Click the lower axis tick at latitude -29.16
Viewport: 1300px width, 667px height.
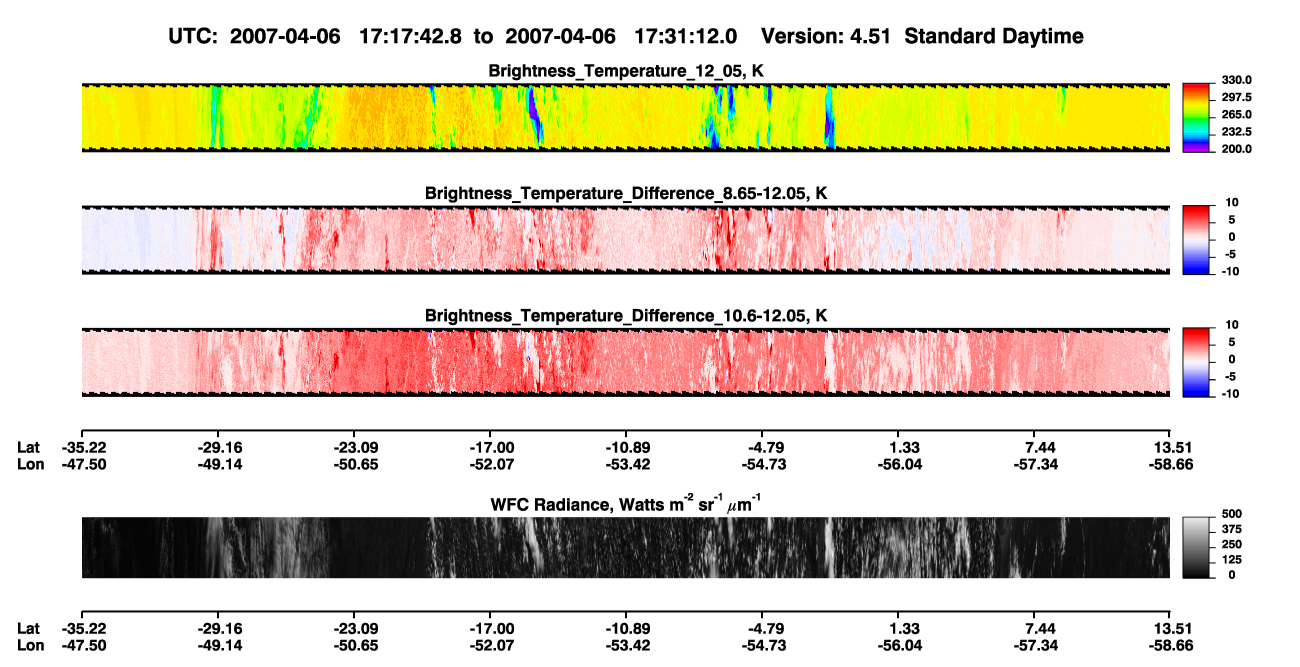[x=219, y=628]
